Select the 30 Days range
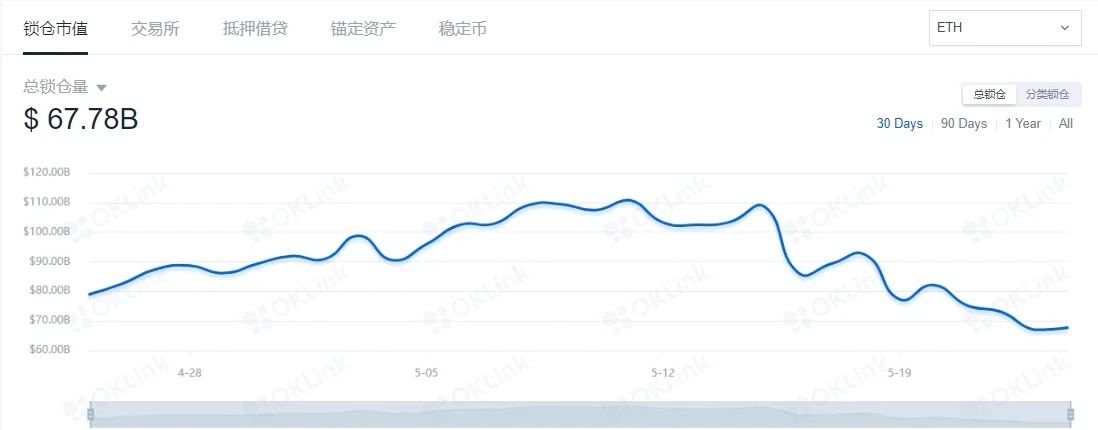The width and height of the screenshot is (1098, 430). point(900,124)
